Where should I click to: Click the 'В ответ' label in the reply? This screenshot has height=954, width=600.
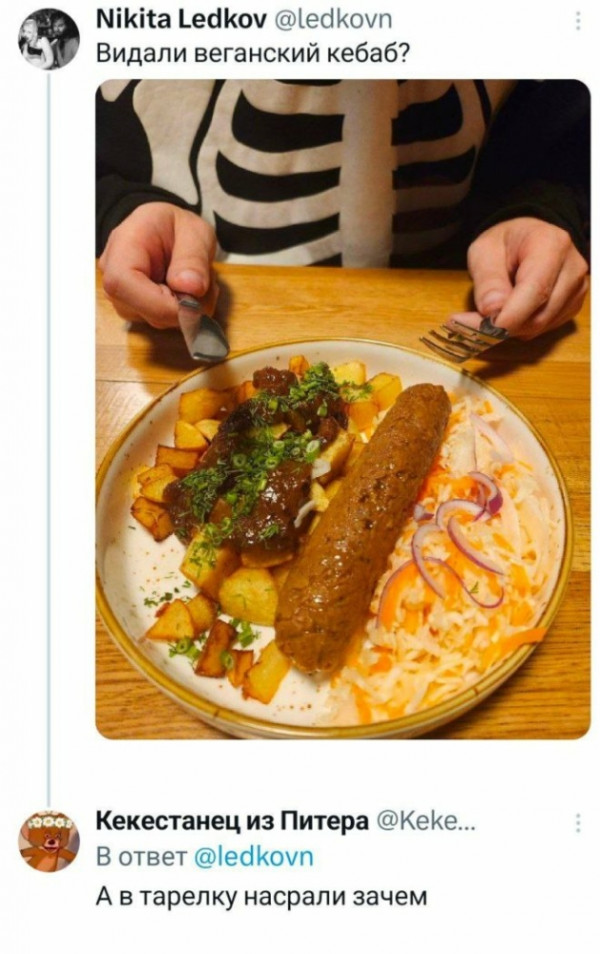(142, 856)
